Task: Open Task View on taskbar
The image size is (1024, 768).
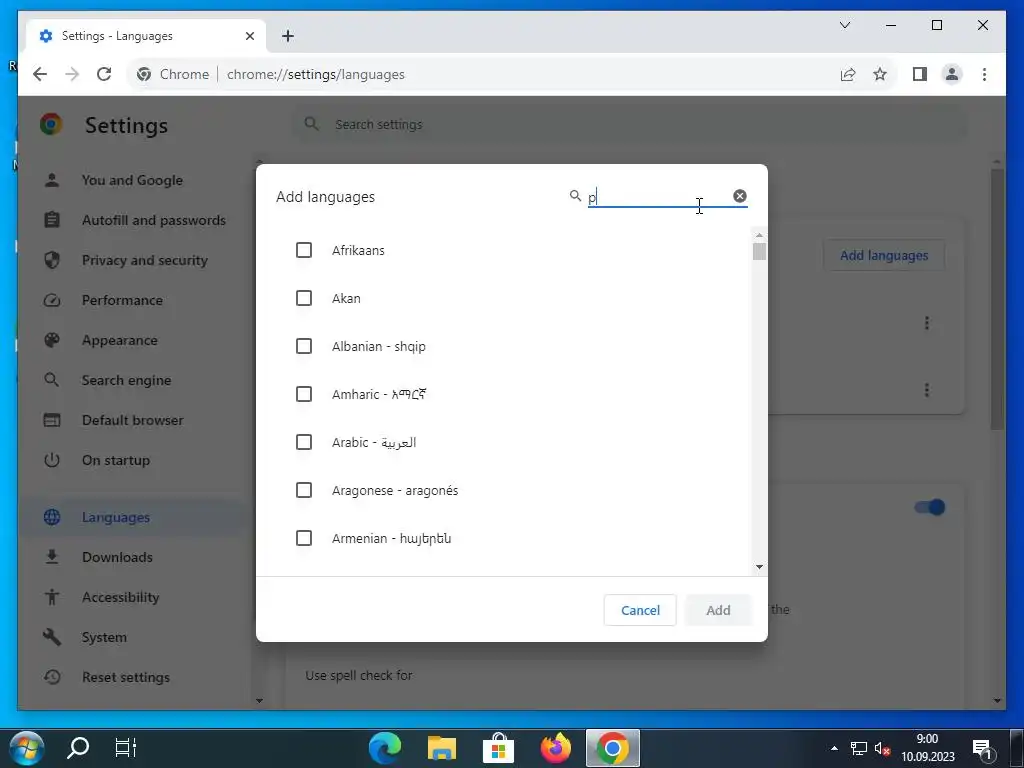Action: (x=125, y=748)
